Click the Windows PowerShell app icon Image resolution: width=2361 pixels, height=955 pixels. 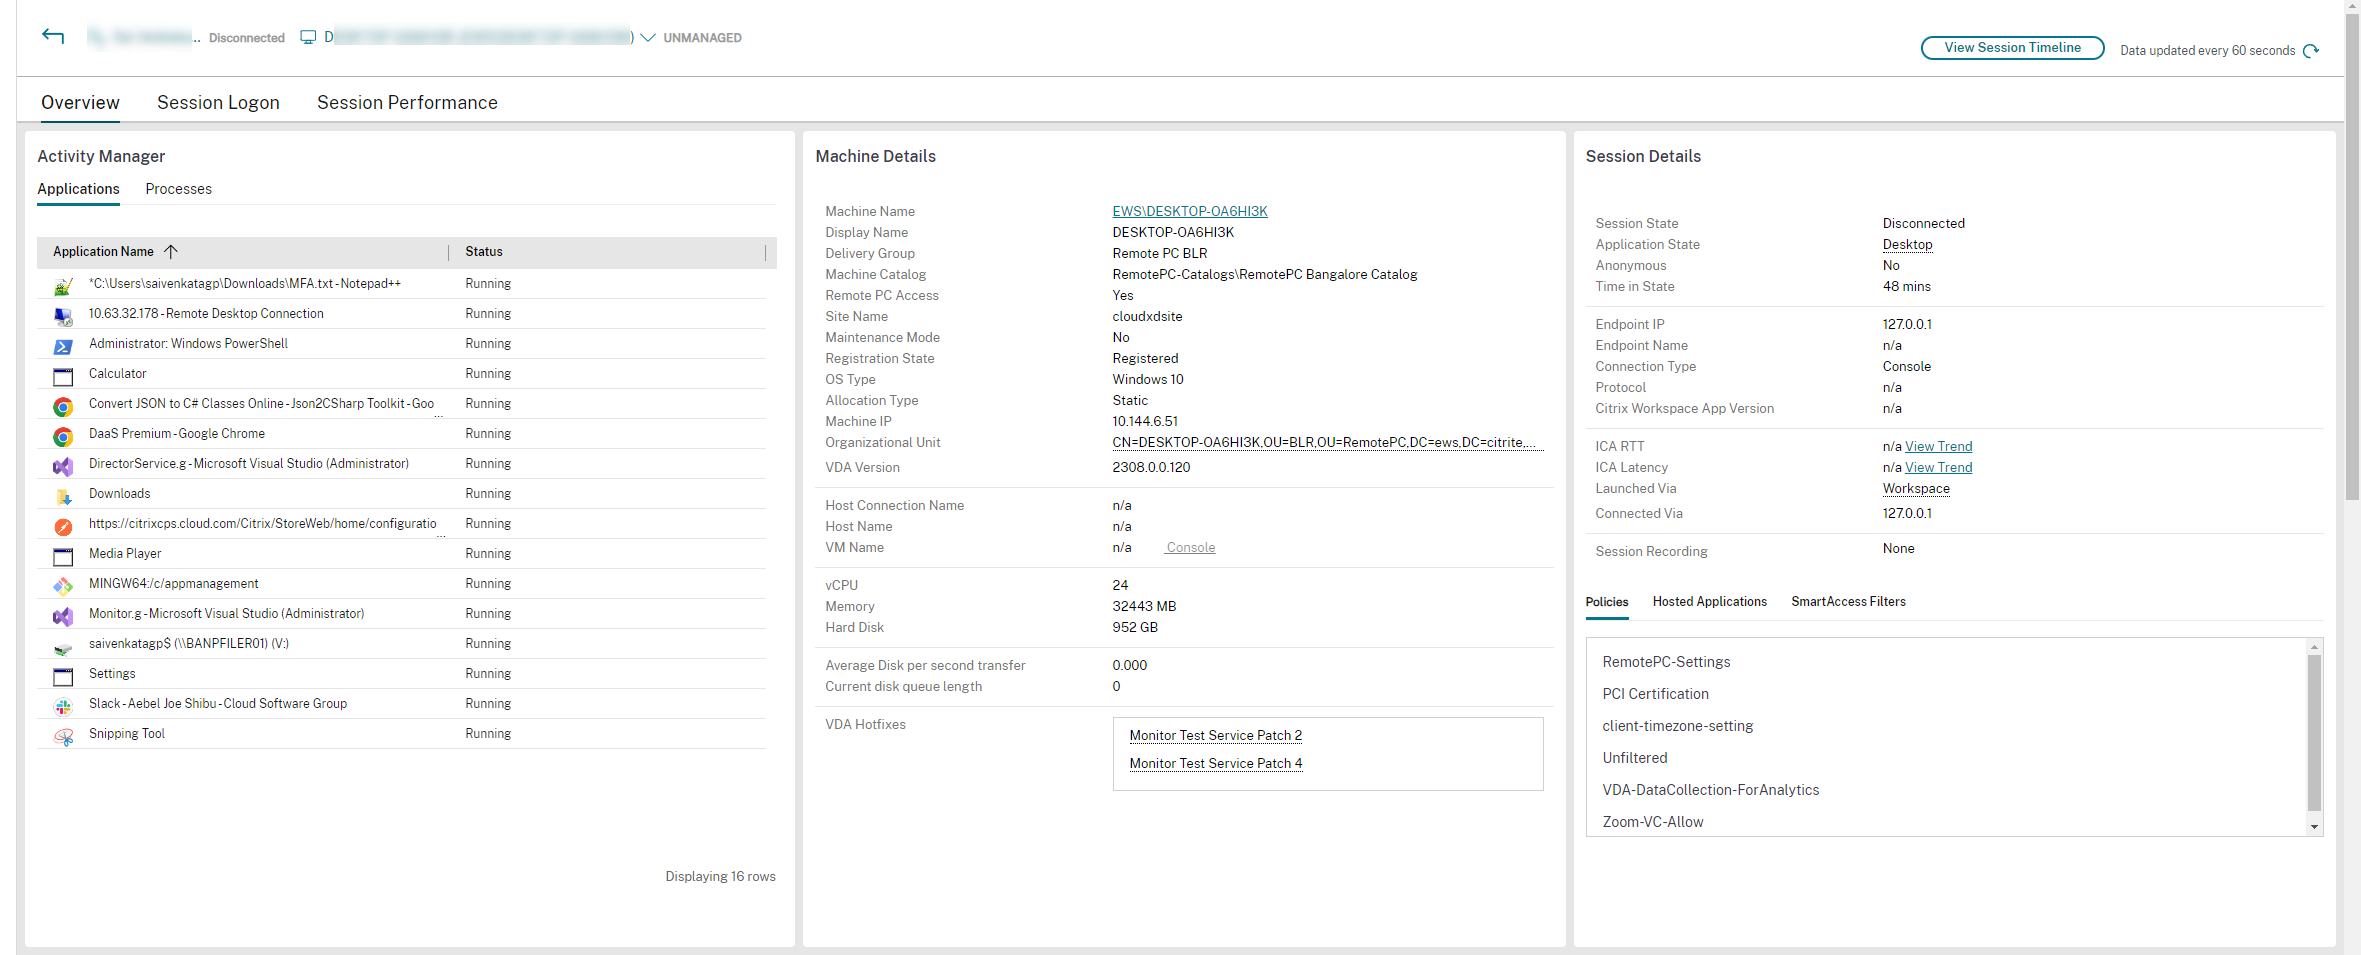(63, 345)
